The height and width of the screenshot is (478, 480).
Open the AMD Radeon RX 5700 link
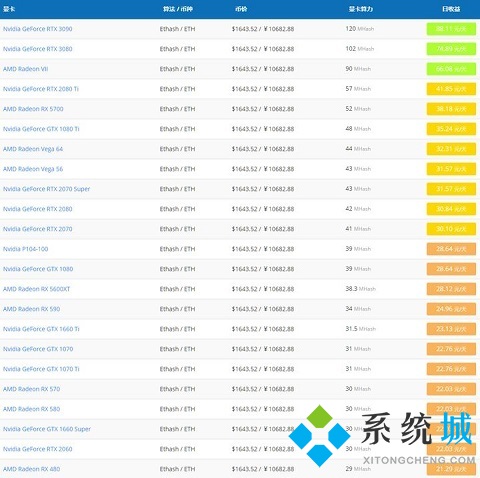[x=33, y=109]
